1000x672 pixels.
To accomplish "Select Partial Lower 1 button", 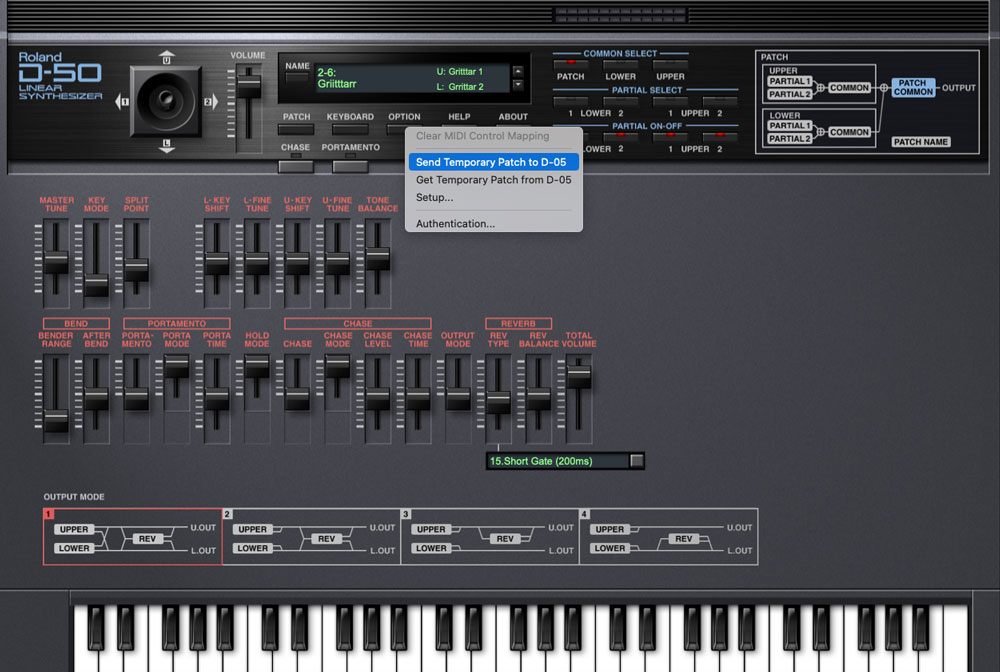I will pos(570,101).
